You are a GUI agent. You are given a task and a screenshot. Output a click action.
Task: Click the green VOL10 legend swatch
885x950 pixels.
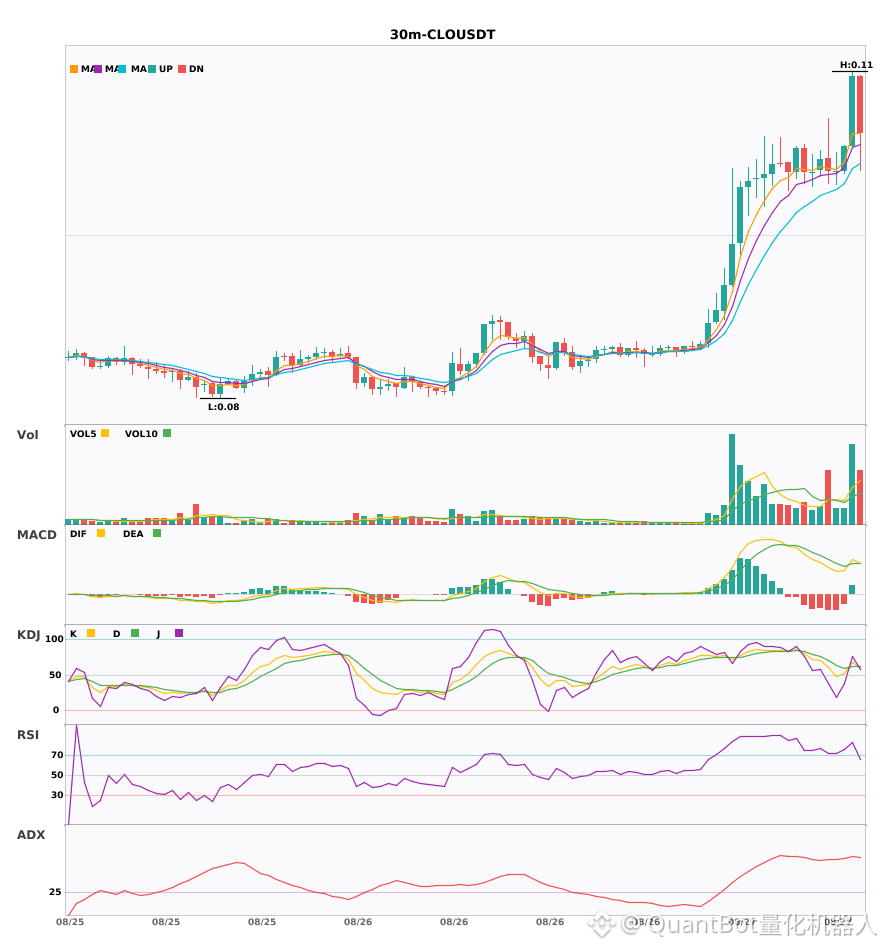[x=167, y=433]
